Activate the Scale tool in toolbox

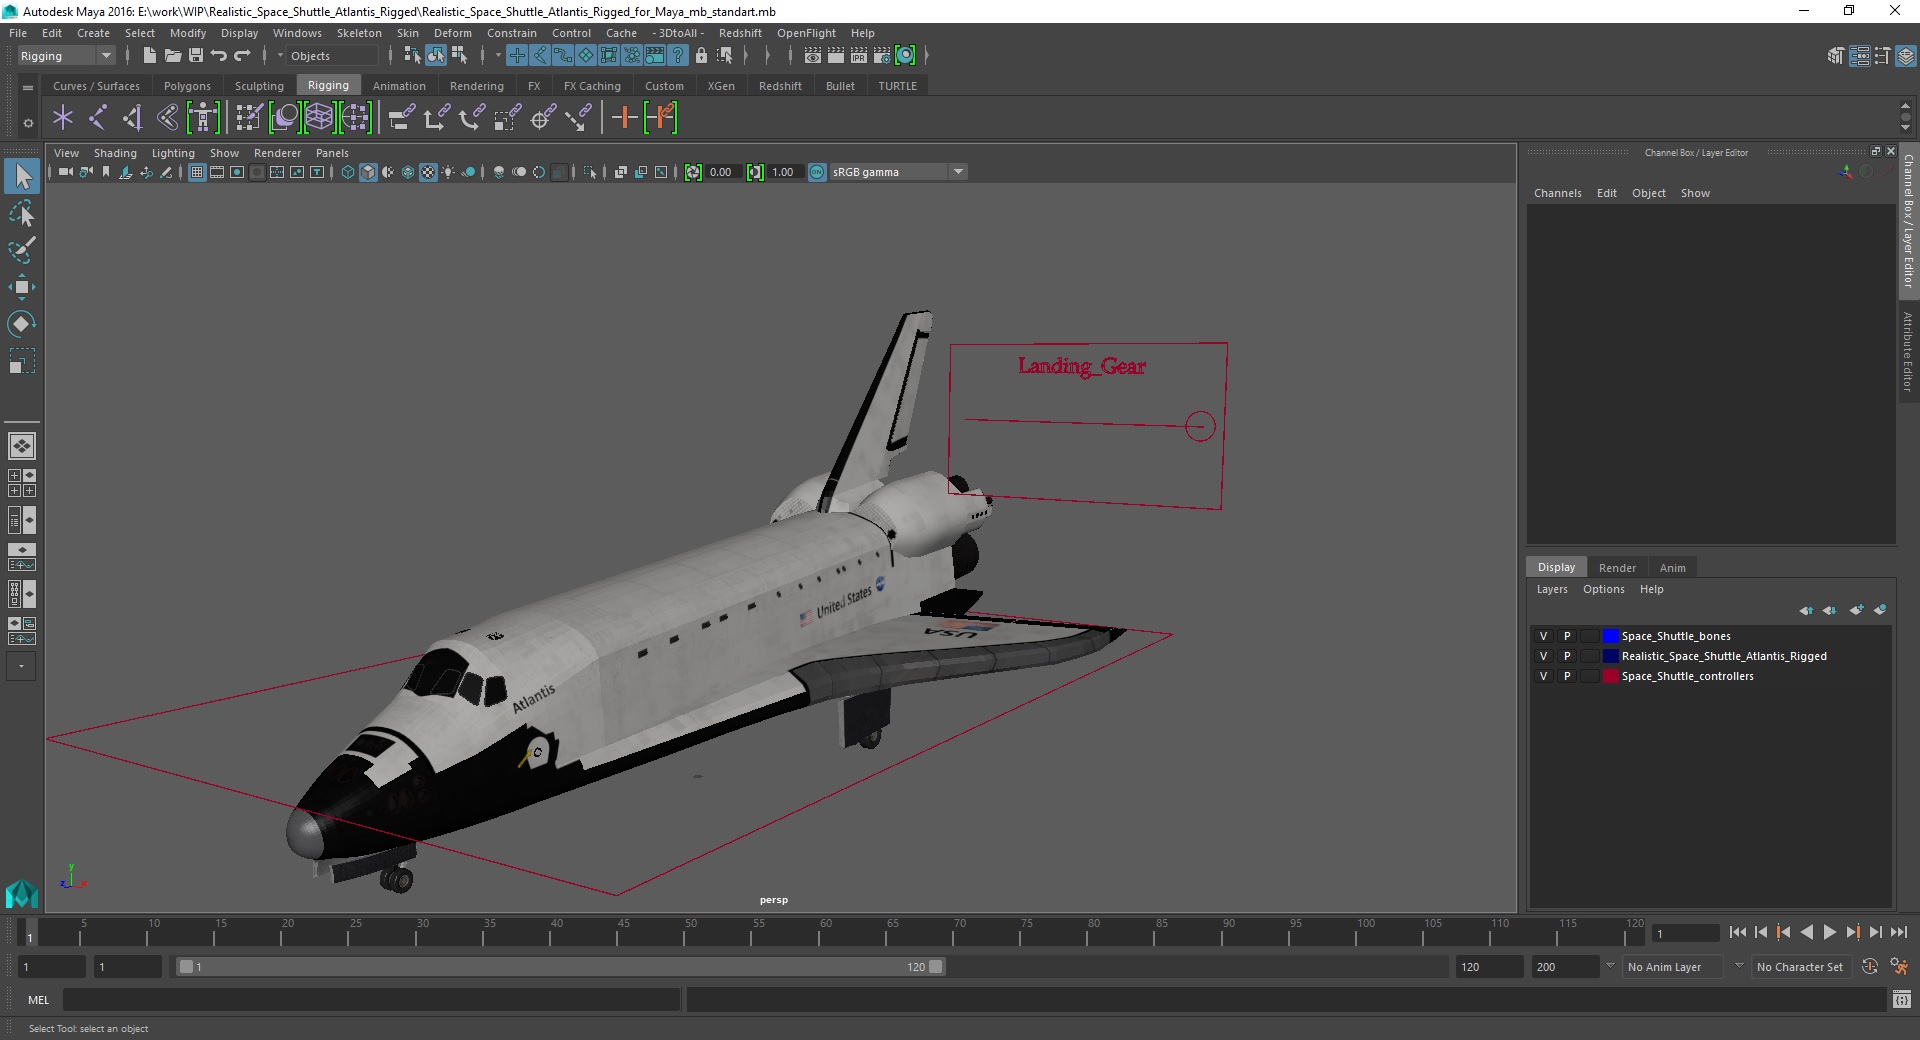(x=22, y=361)
